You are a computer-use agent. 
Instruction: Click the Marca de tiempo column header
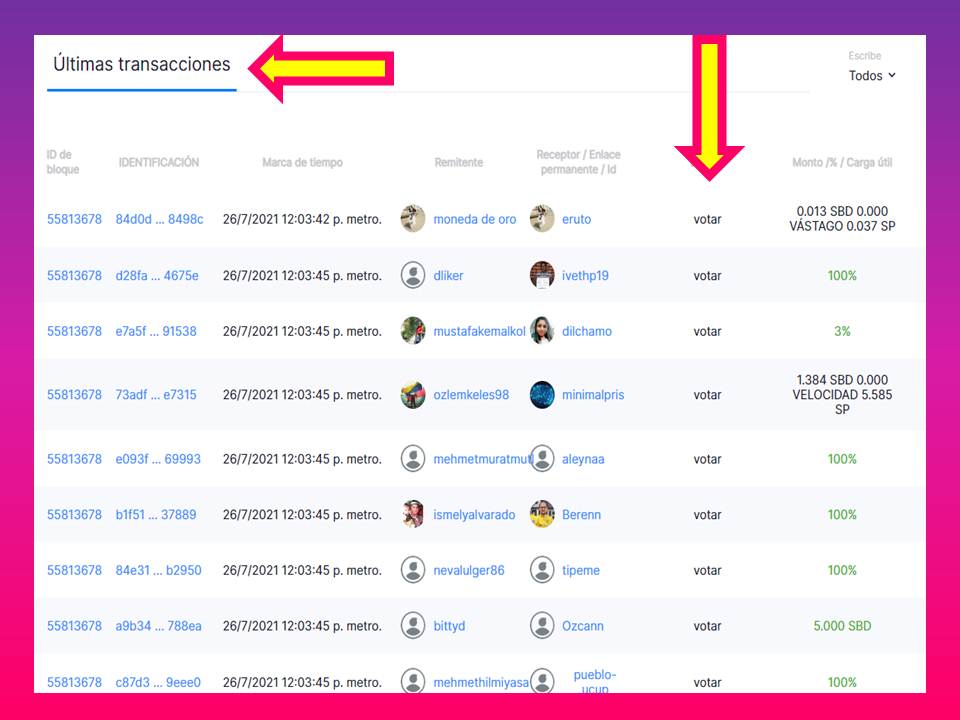point(302,162)
